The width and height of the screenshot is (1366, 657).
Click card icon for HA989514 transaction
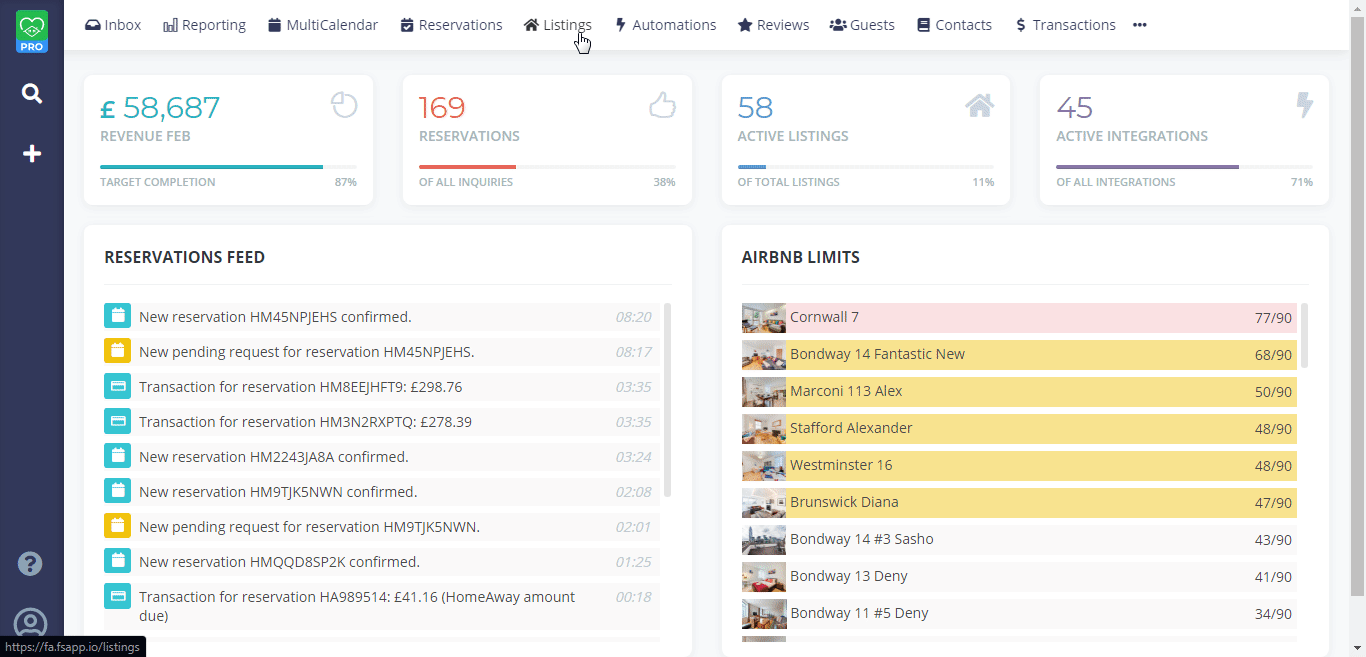(117, 597)
